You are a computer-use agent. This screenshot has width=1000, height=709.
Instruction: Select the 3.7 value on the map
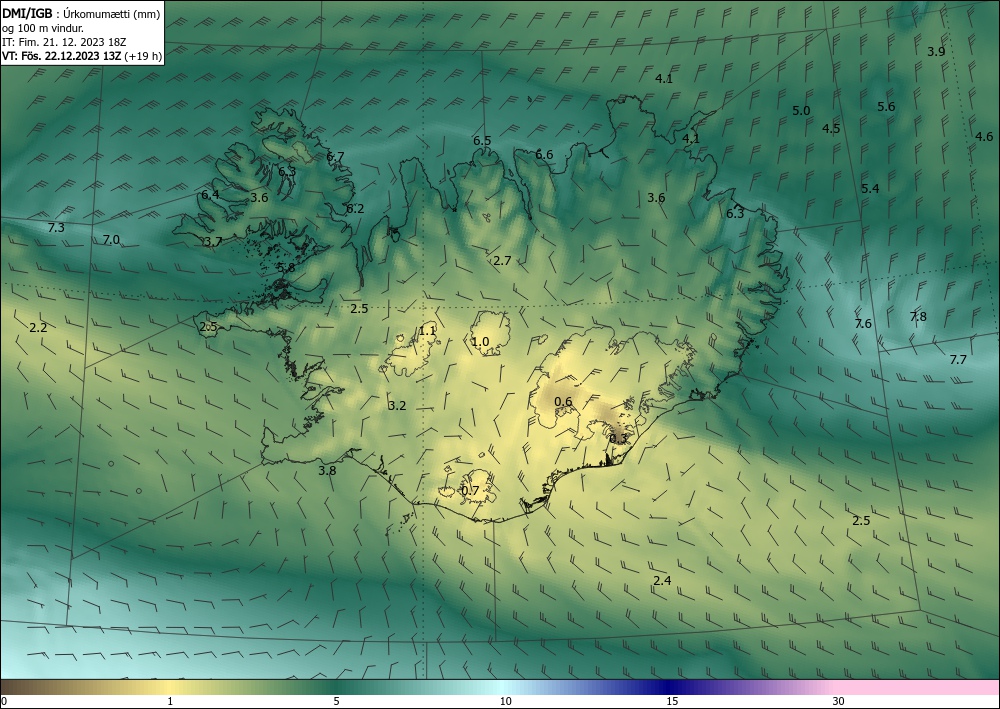point(213,242)
